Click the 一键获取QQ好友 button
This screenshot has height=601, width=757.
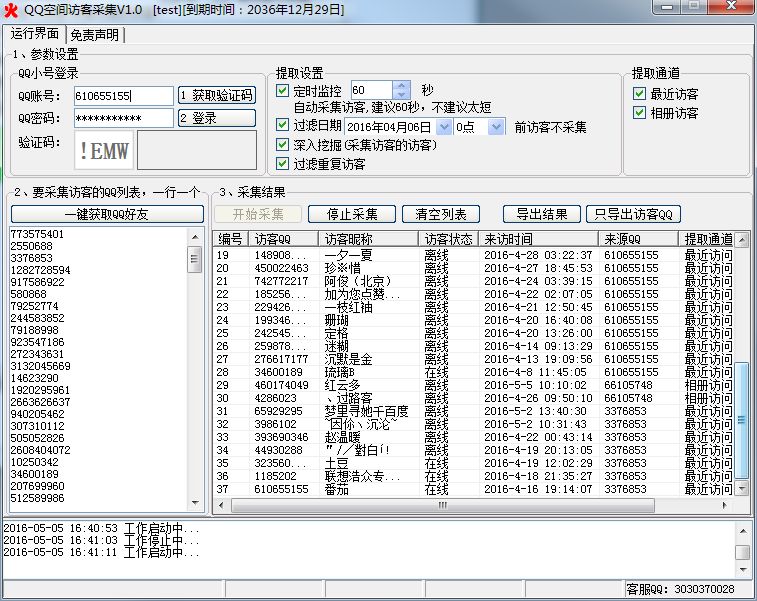point(107,214)
